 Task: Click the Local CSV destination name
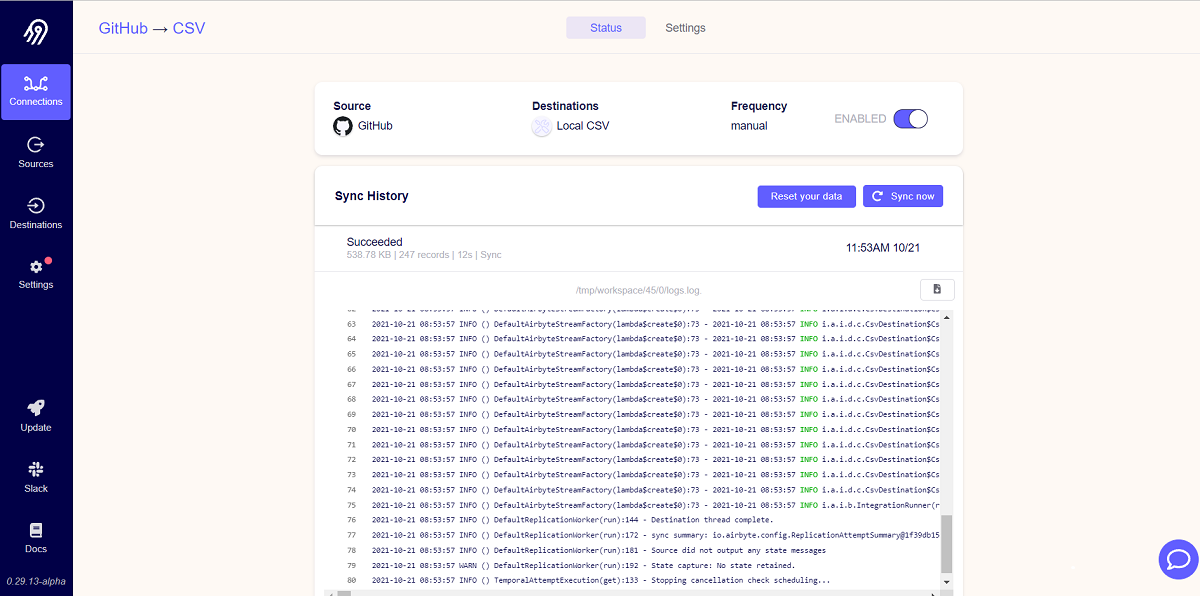coord(583,126)
